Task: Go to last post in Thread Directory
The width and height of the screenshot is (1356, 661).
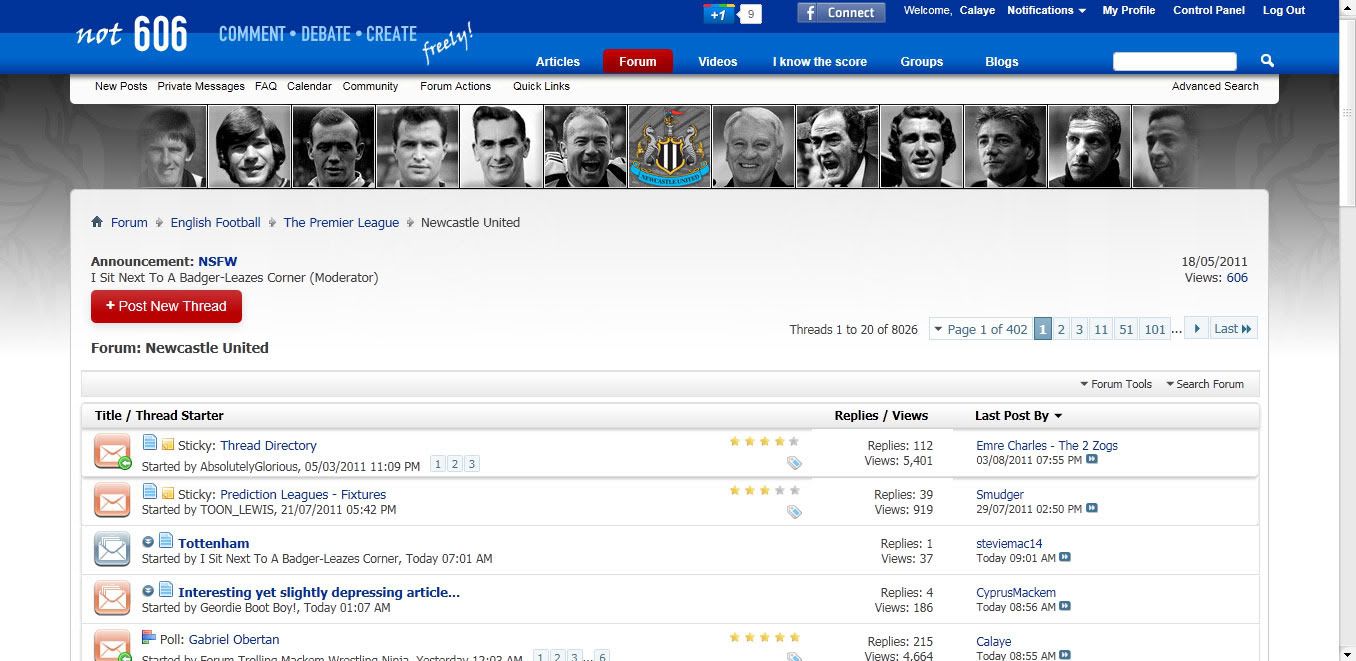Action: pos(1092,460)
